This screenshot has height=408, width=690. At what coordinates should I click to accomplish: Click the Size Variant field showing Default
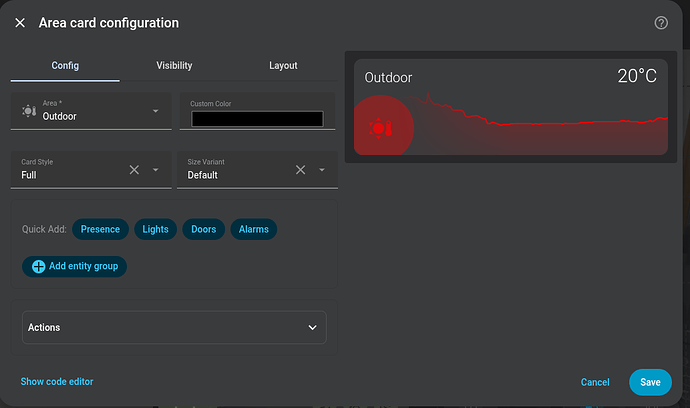(x=257, y=170)
